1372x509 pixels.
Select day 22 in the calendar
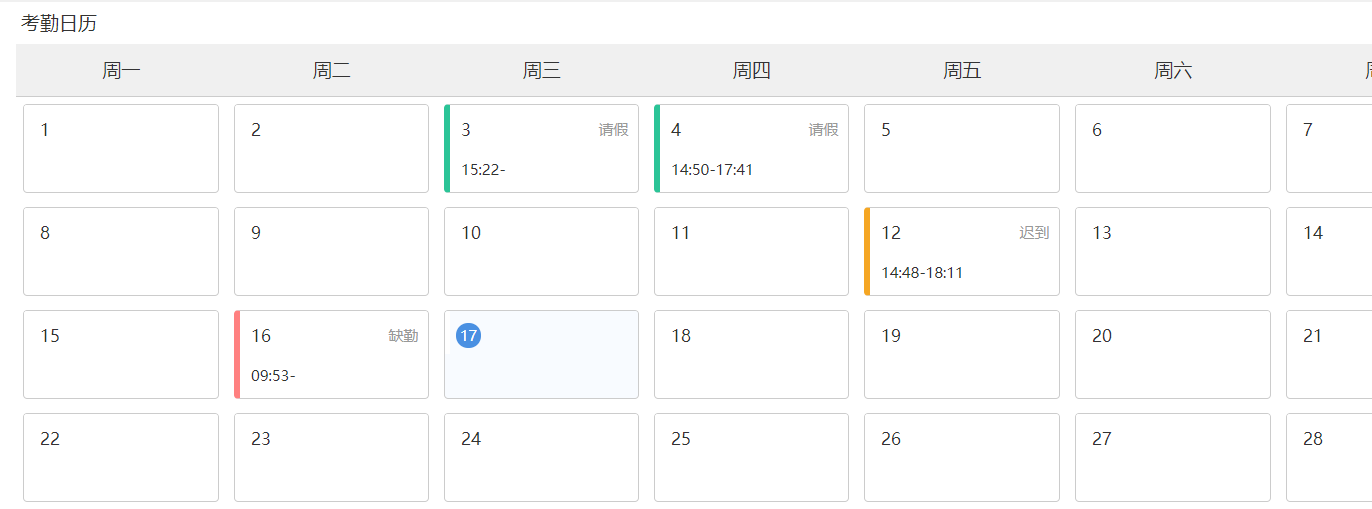point(121,457)
